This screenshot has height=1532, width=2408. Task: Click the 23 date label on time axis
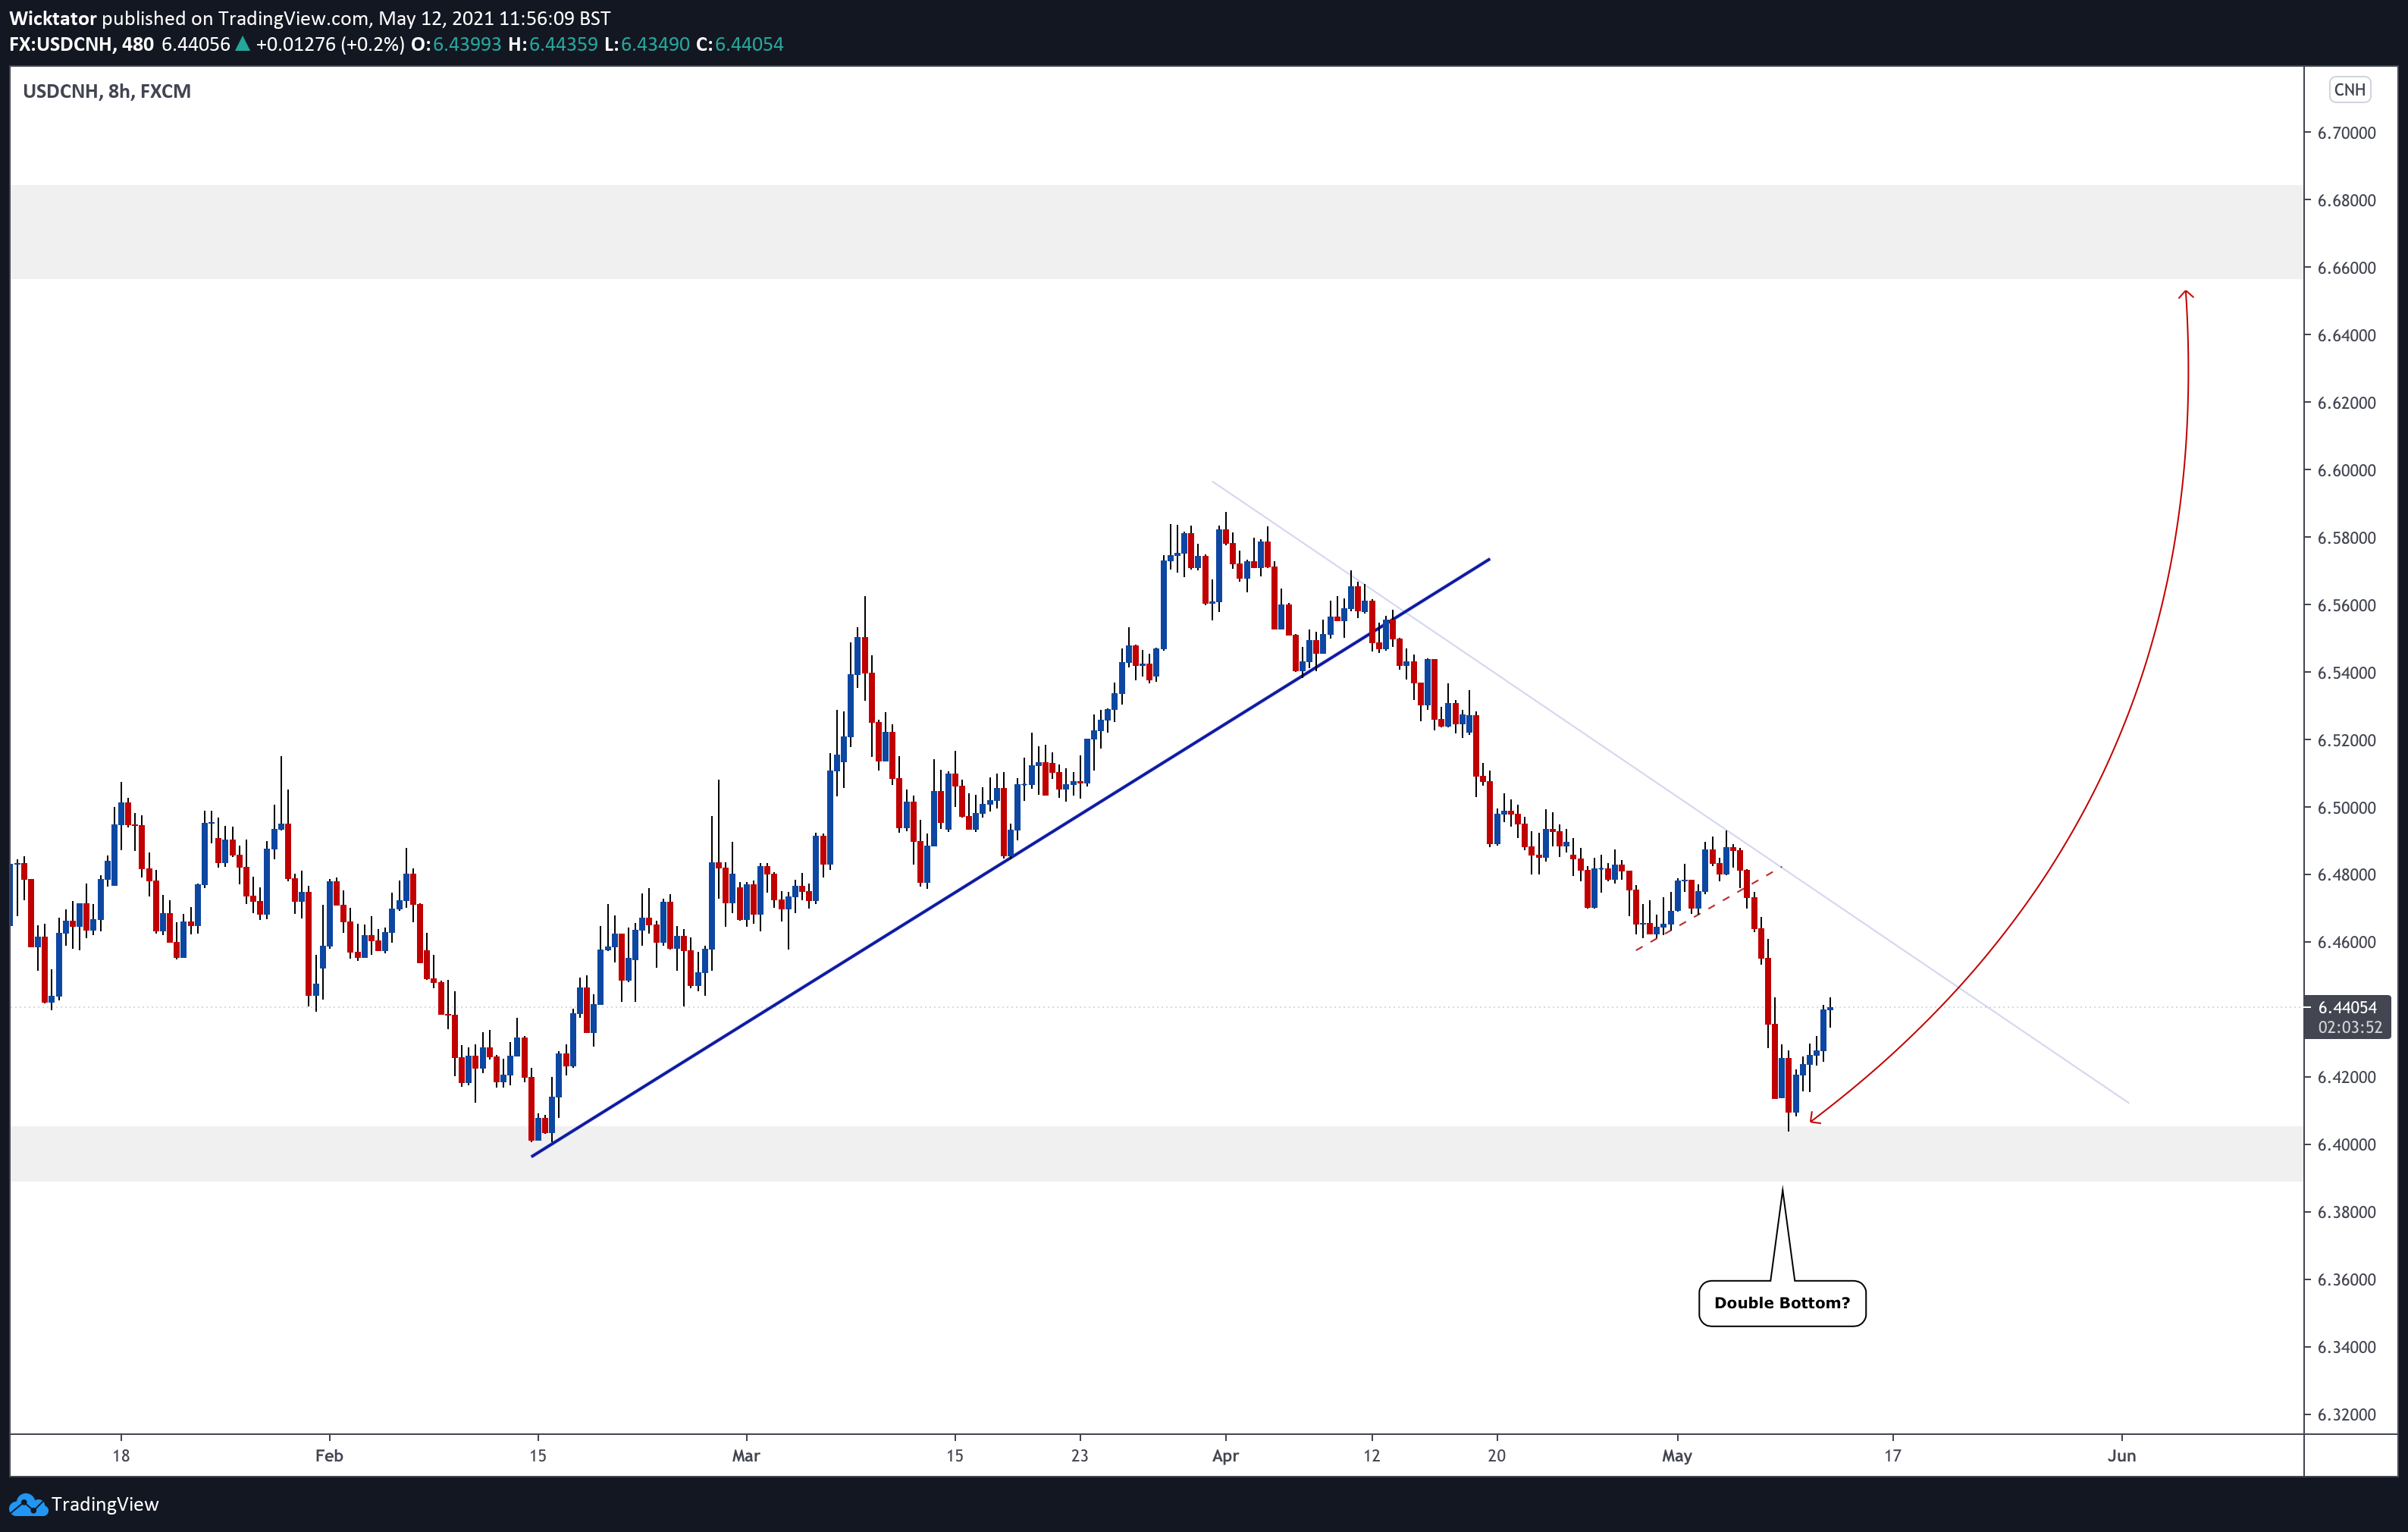1080,1456
